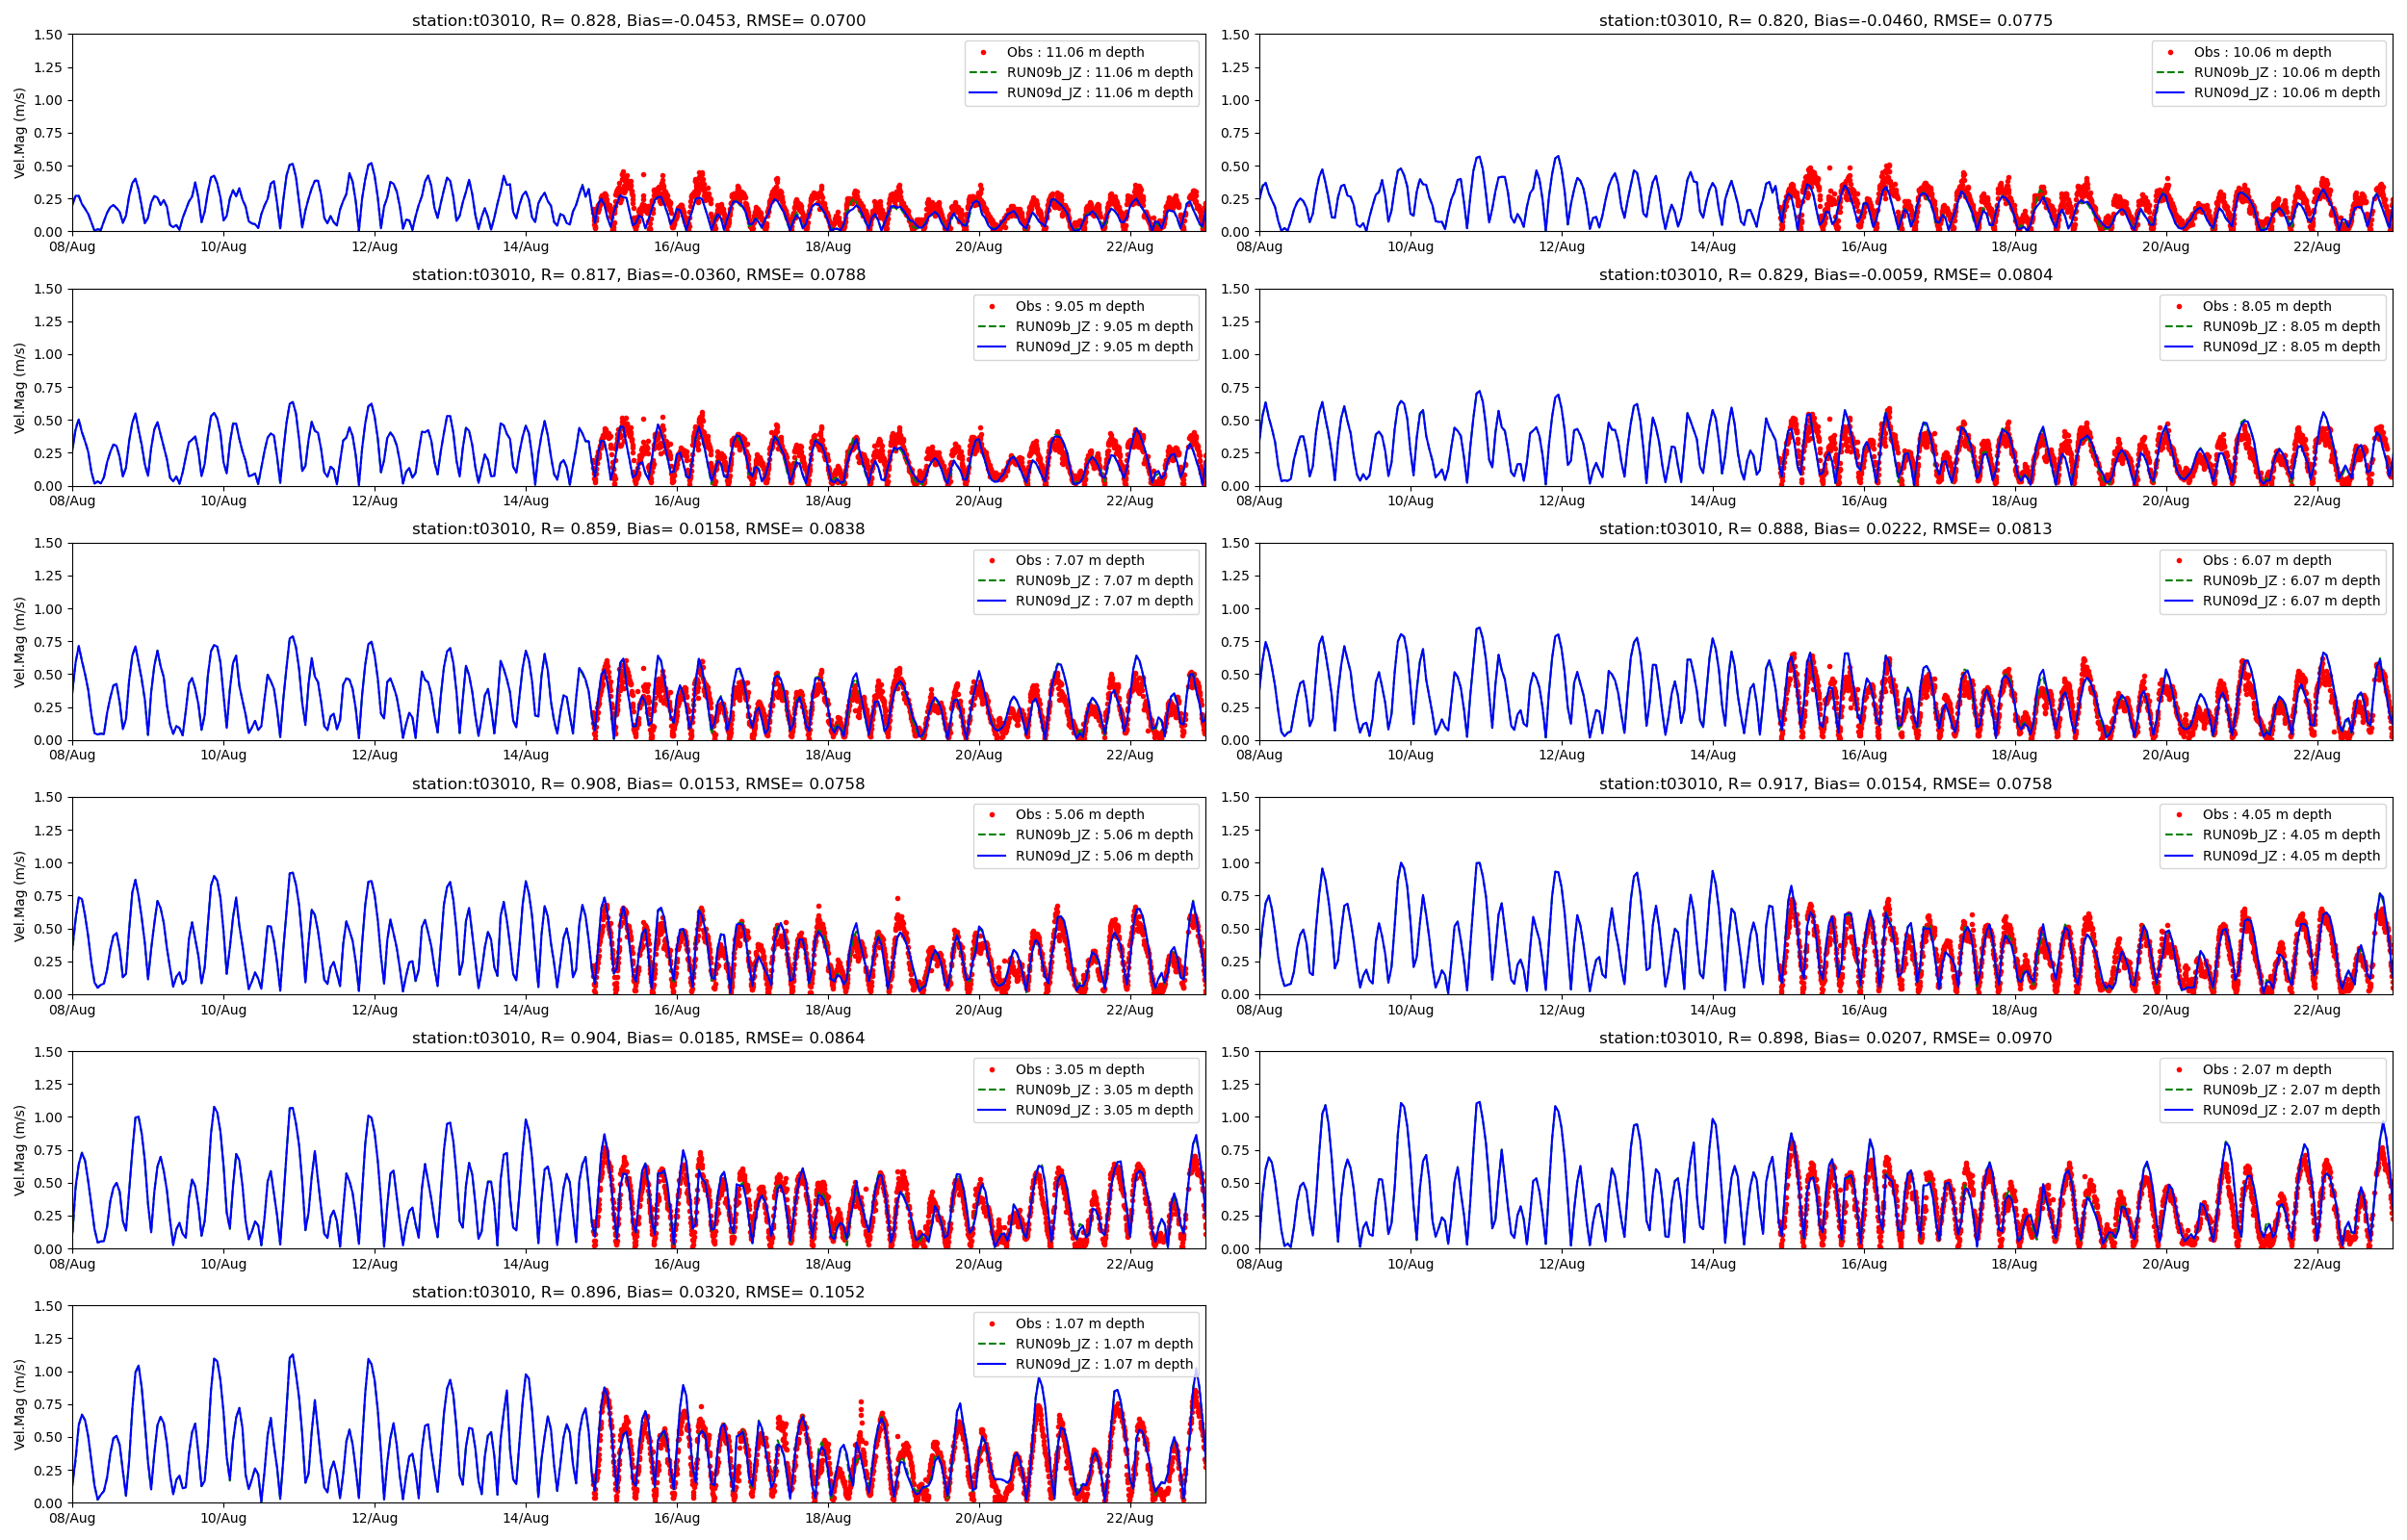Click the 1.50 y-axis tick of 10.06 m plot

pos(1235,35)
